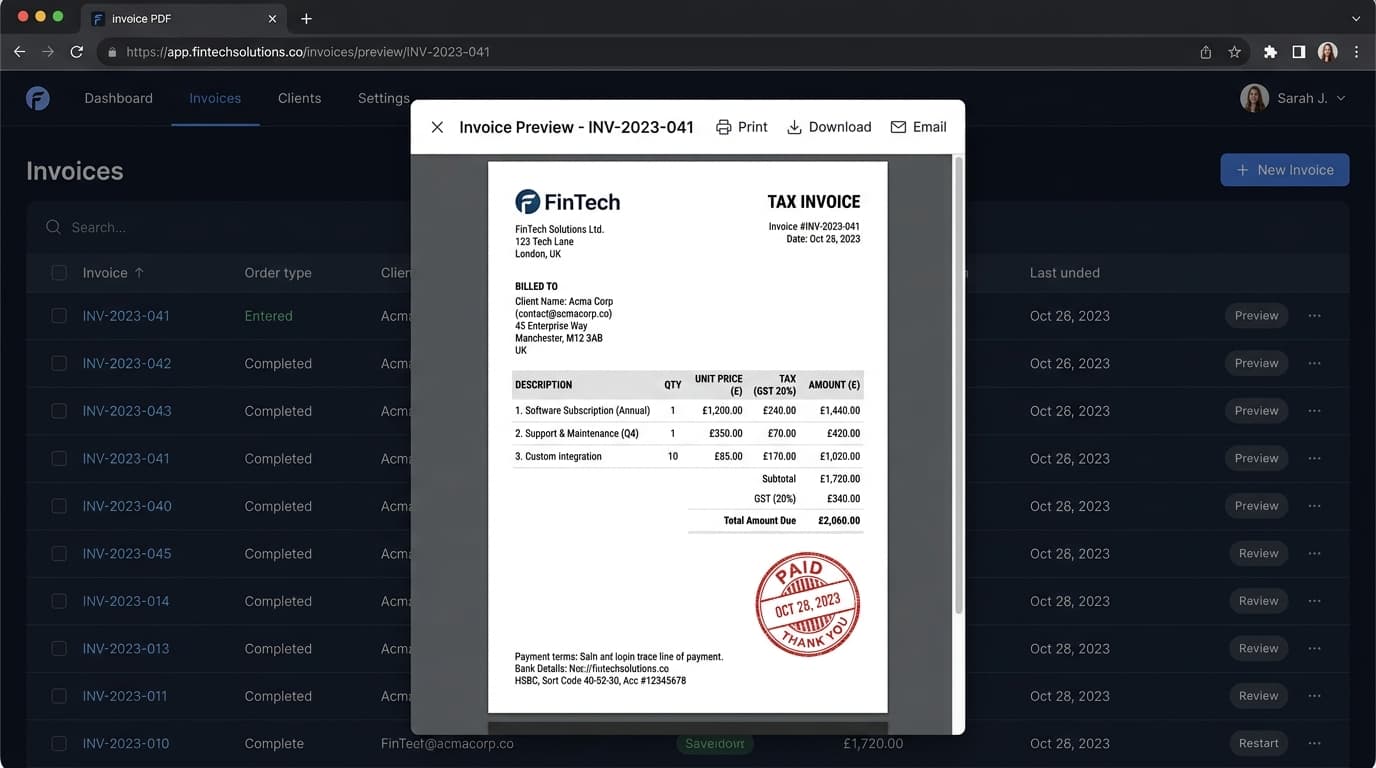This screenshot has height=768, width=1376.
Task: Open the INV-2023-011 invoice link
Action: tap(125, 696)
